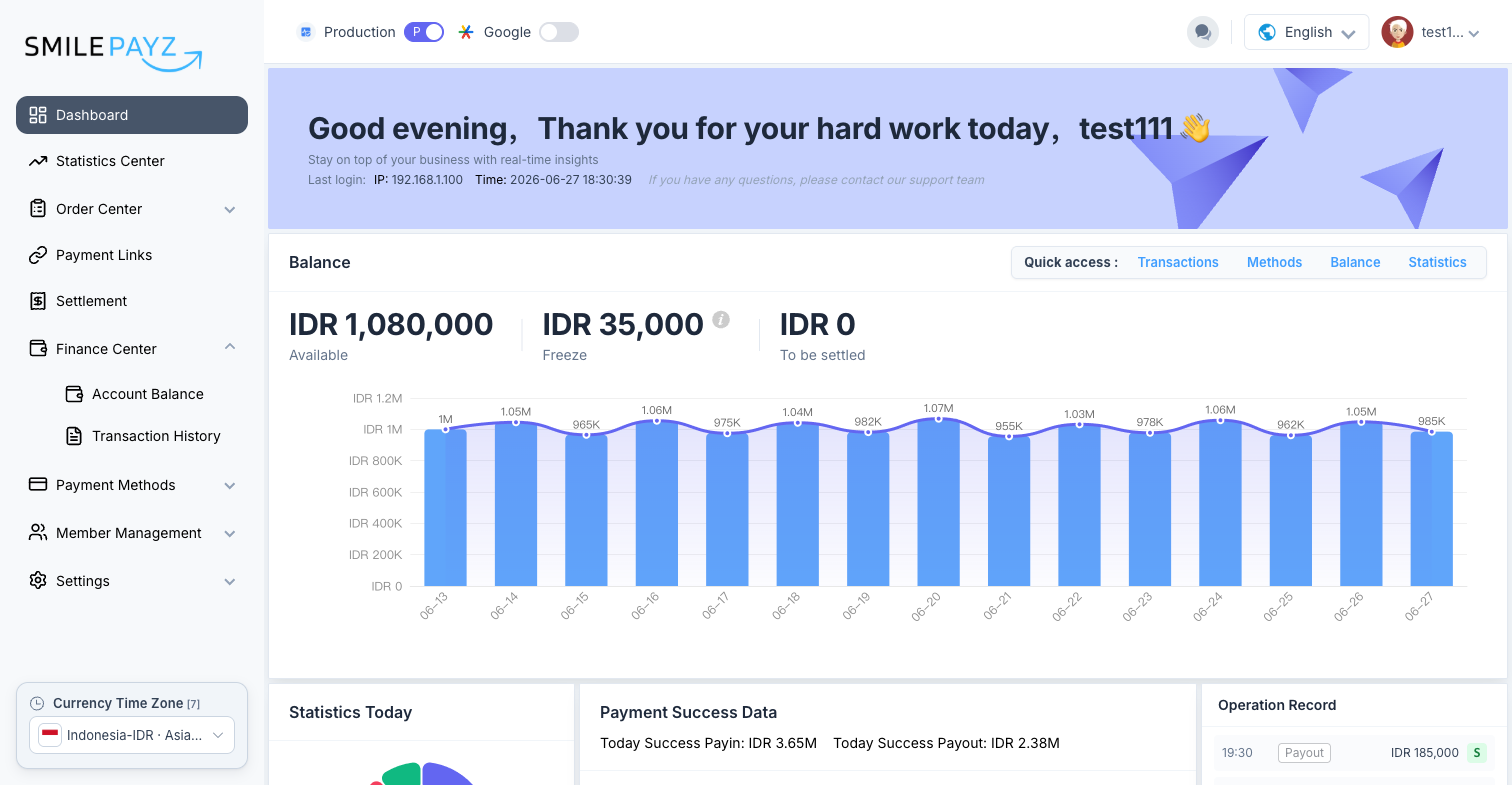Collapse the Finance Center menu

tap(230, 347)
